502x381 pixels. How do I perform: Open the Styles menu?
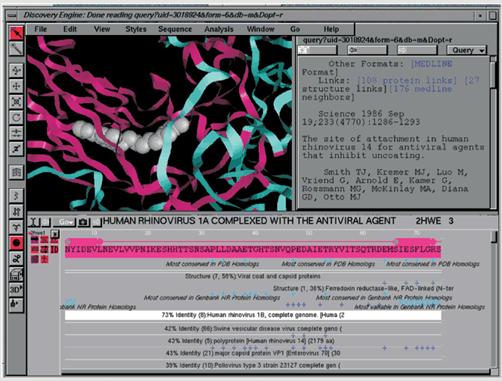click(136, 29)
